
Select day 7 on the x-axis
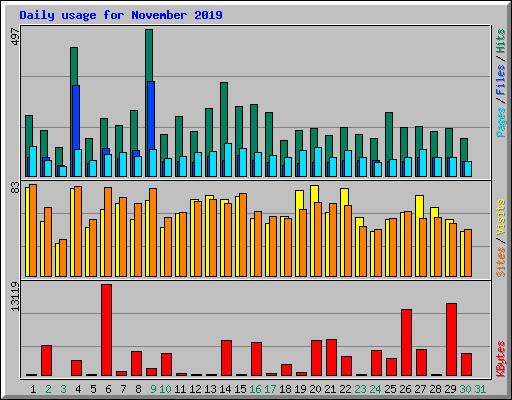pyautogui.click(x=123, y=389)
